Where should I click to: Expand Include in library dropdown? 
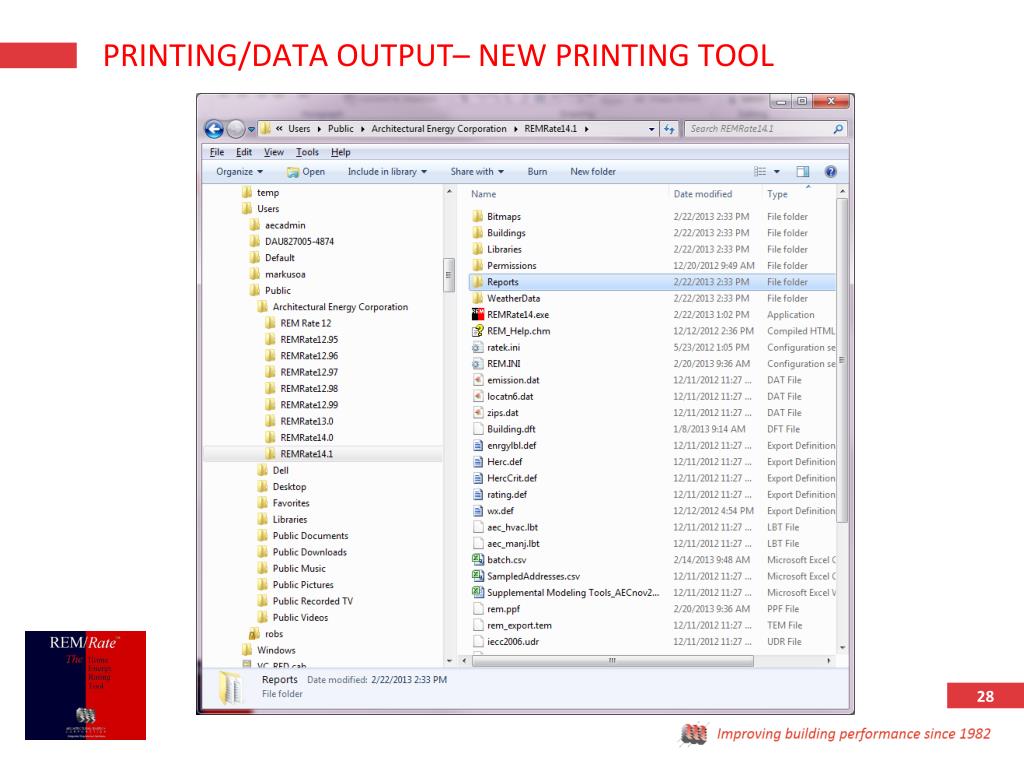[387, 172]
